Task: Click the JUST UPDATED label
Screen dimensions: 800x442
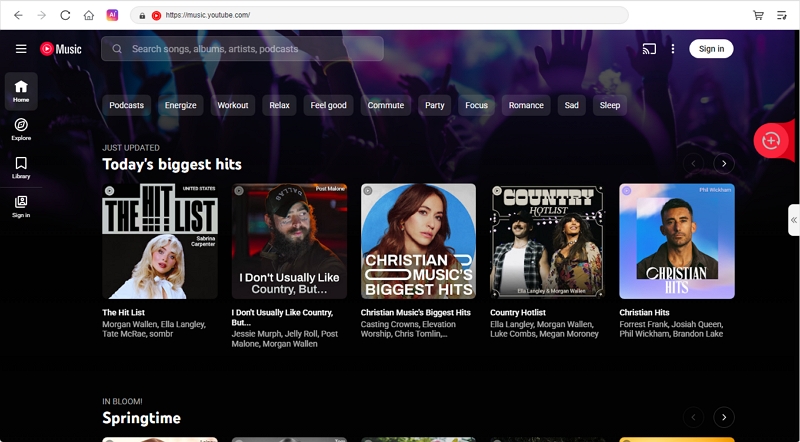Action: (x=131, y=148)
